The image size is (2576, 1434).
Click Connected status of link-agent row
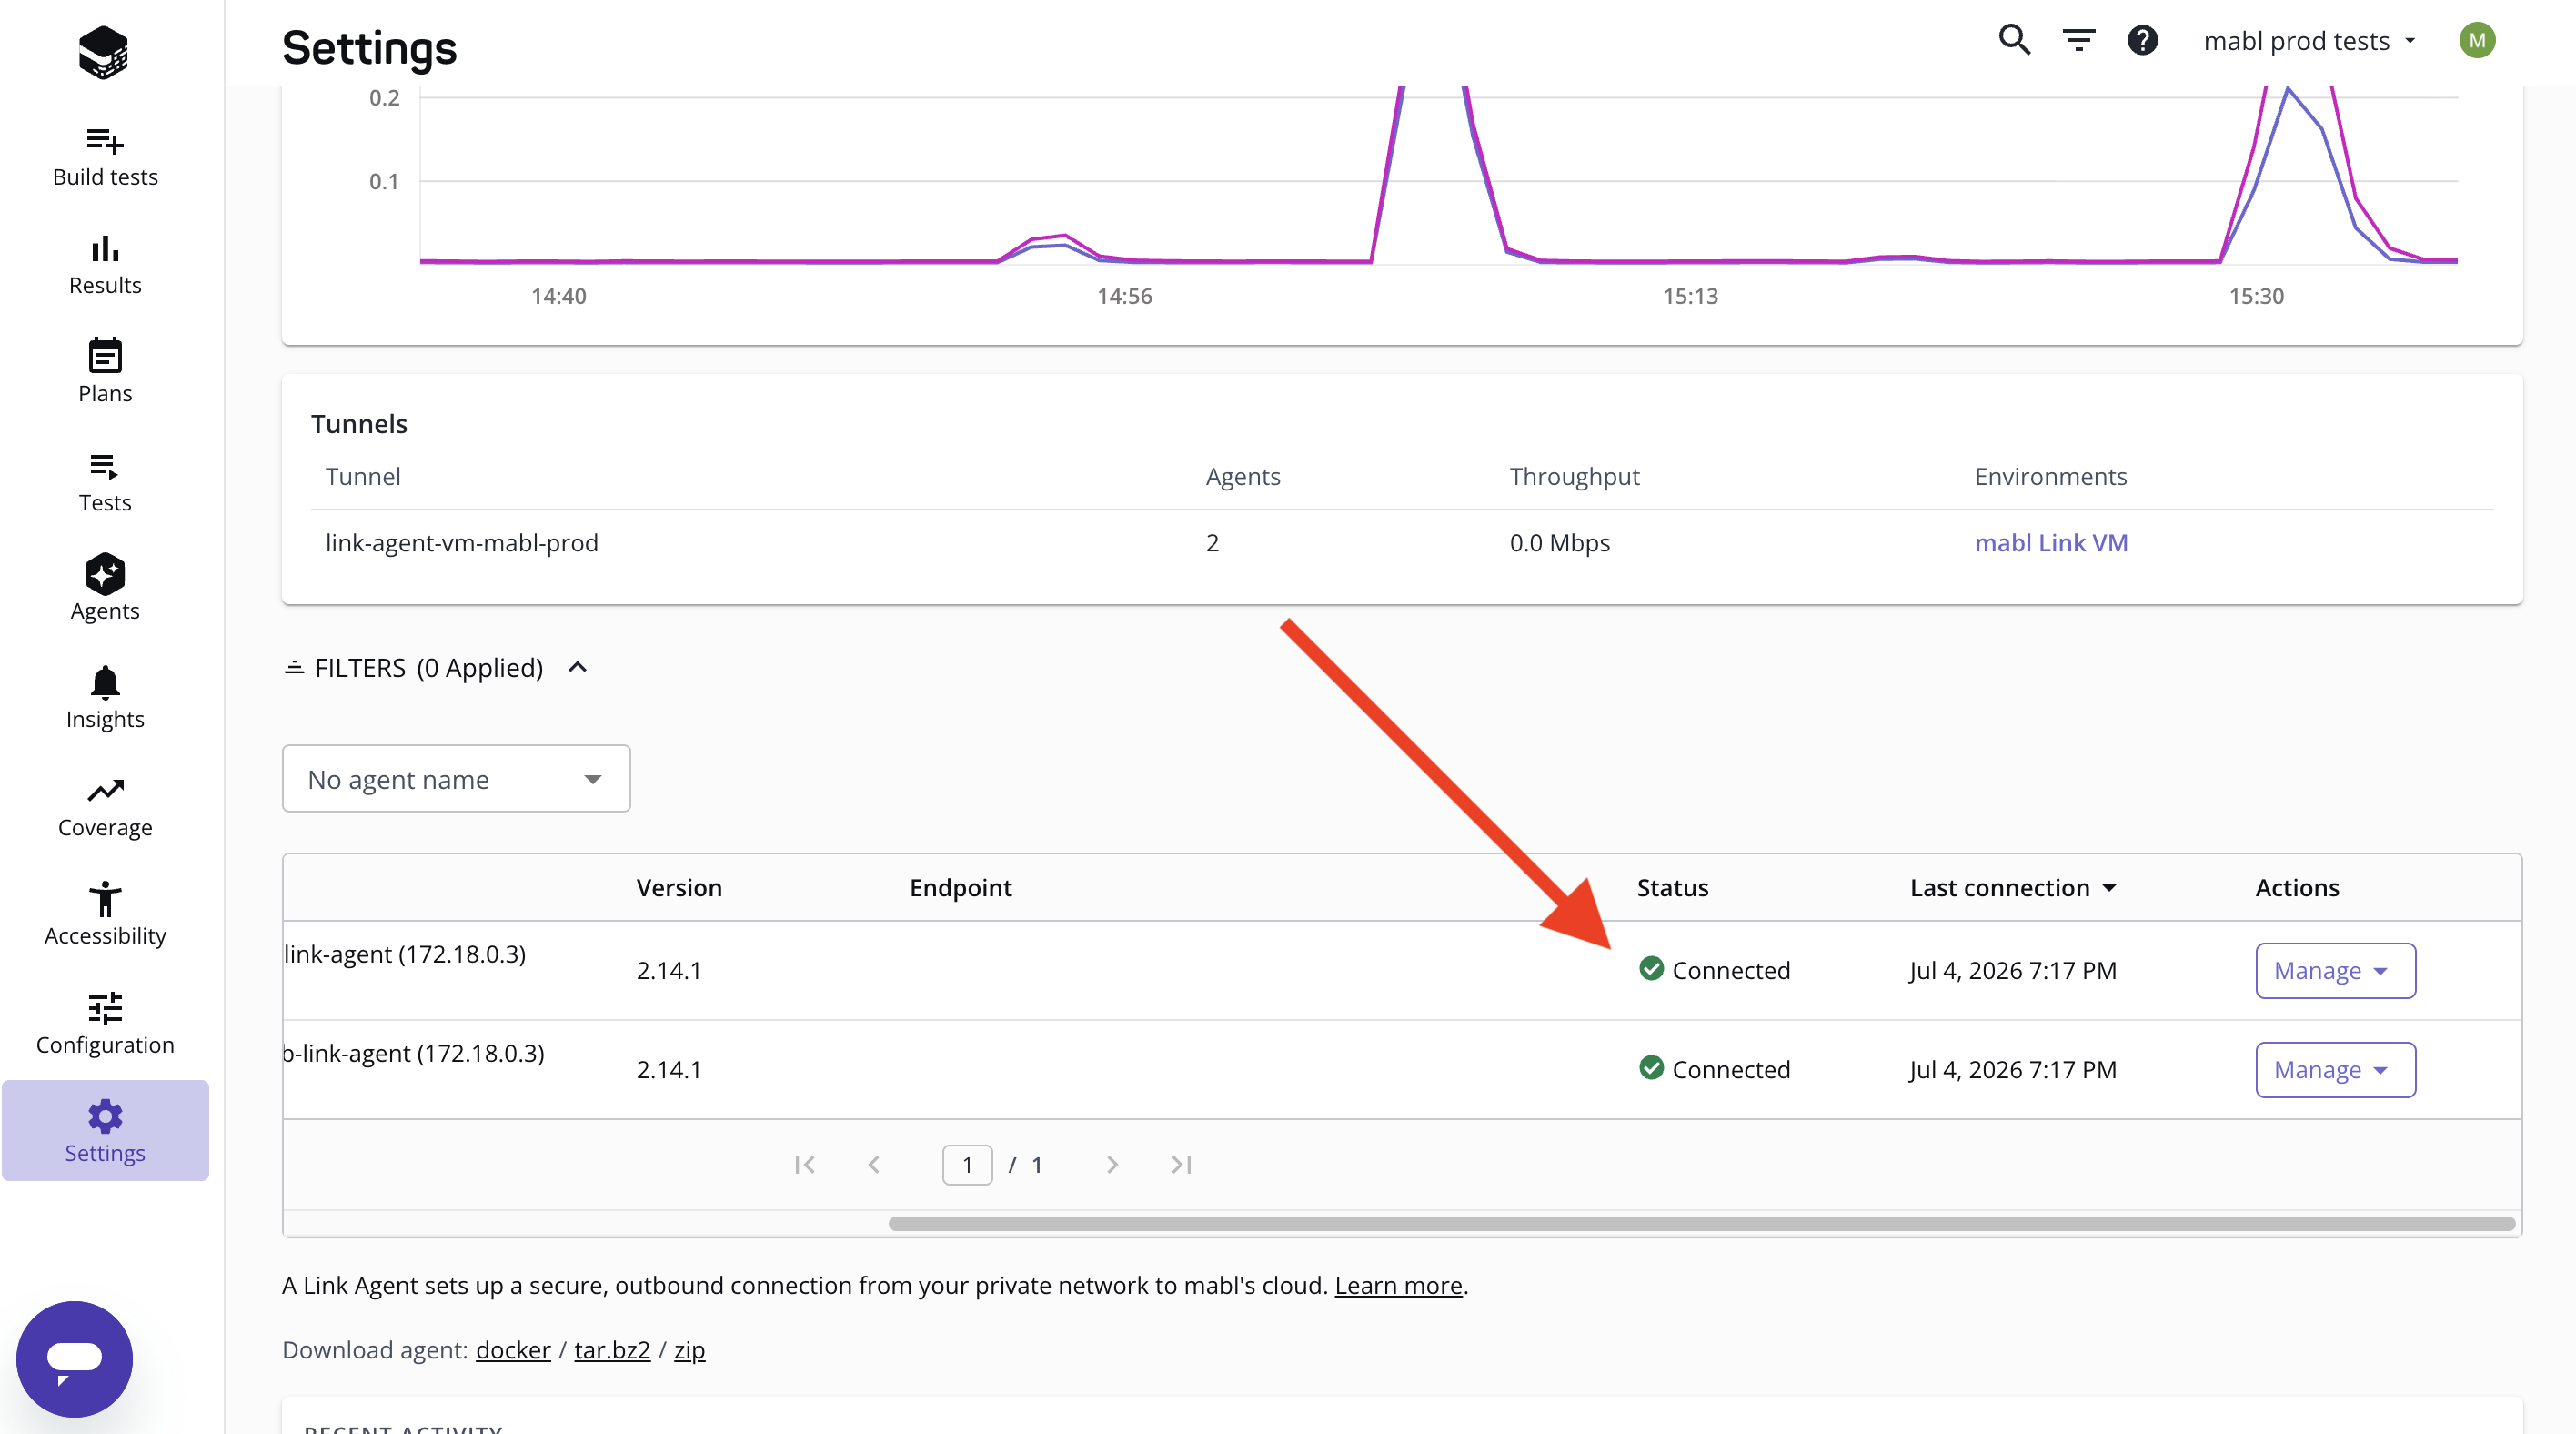click(x=1714, y=970)
